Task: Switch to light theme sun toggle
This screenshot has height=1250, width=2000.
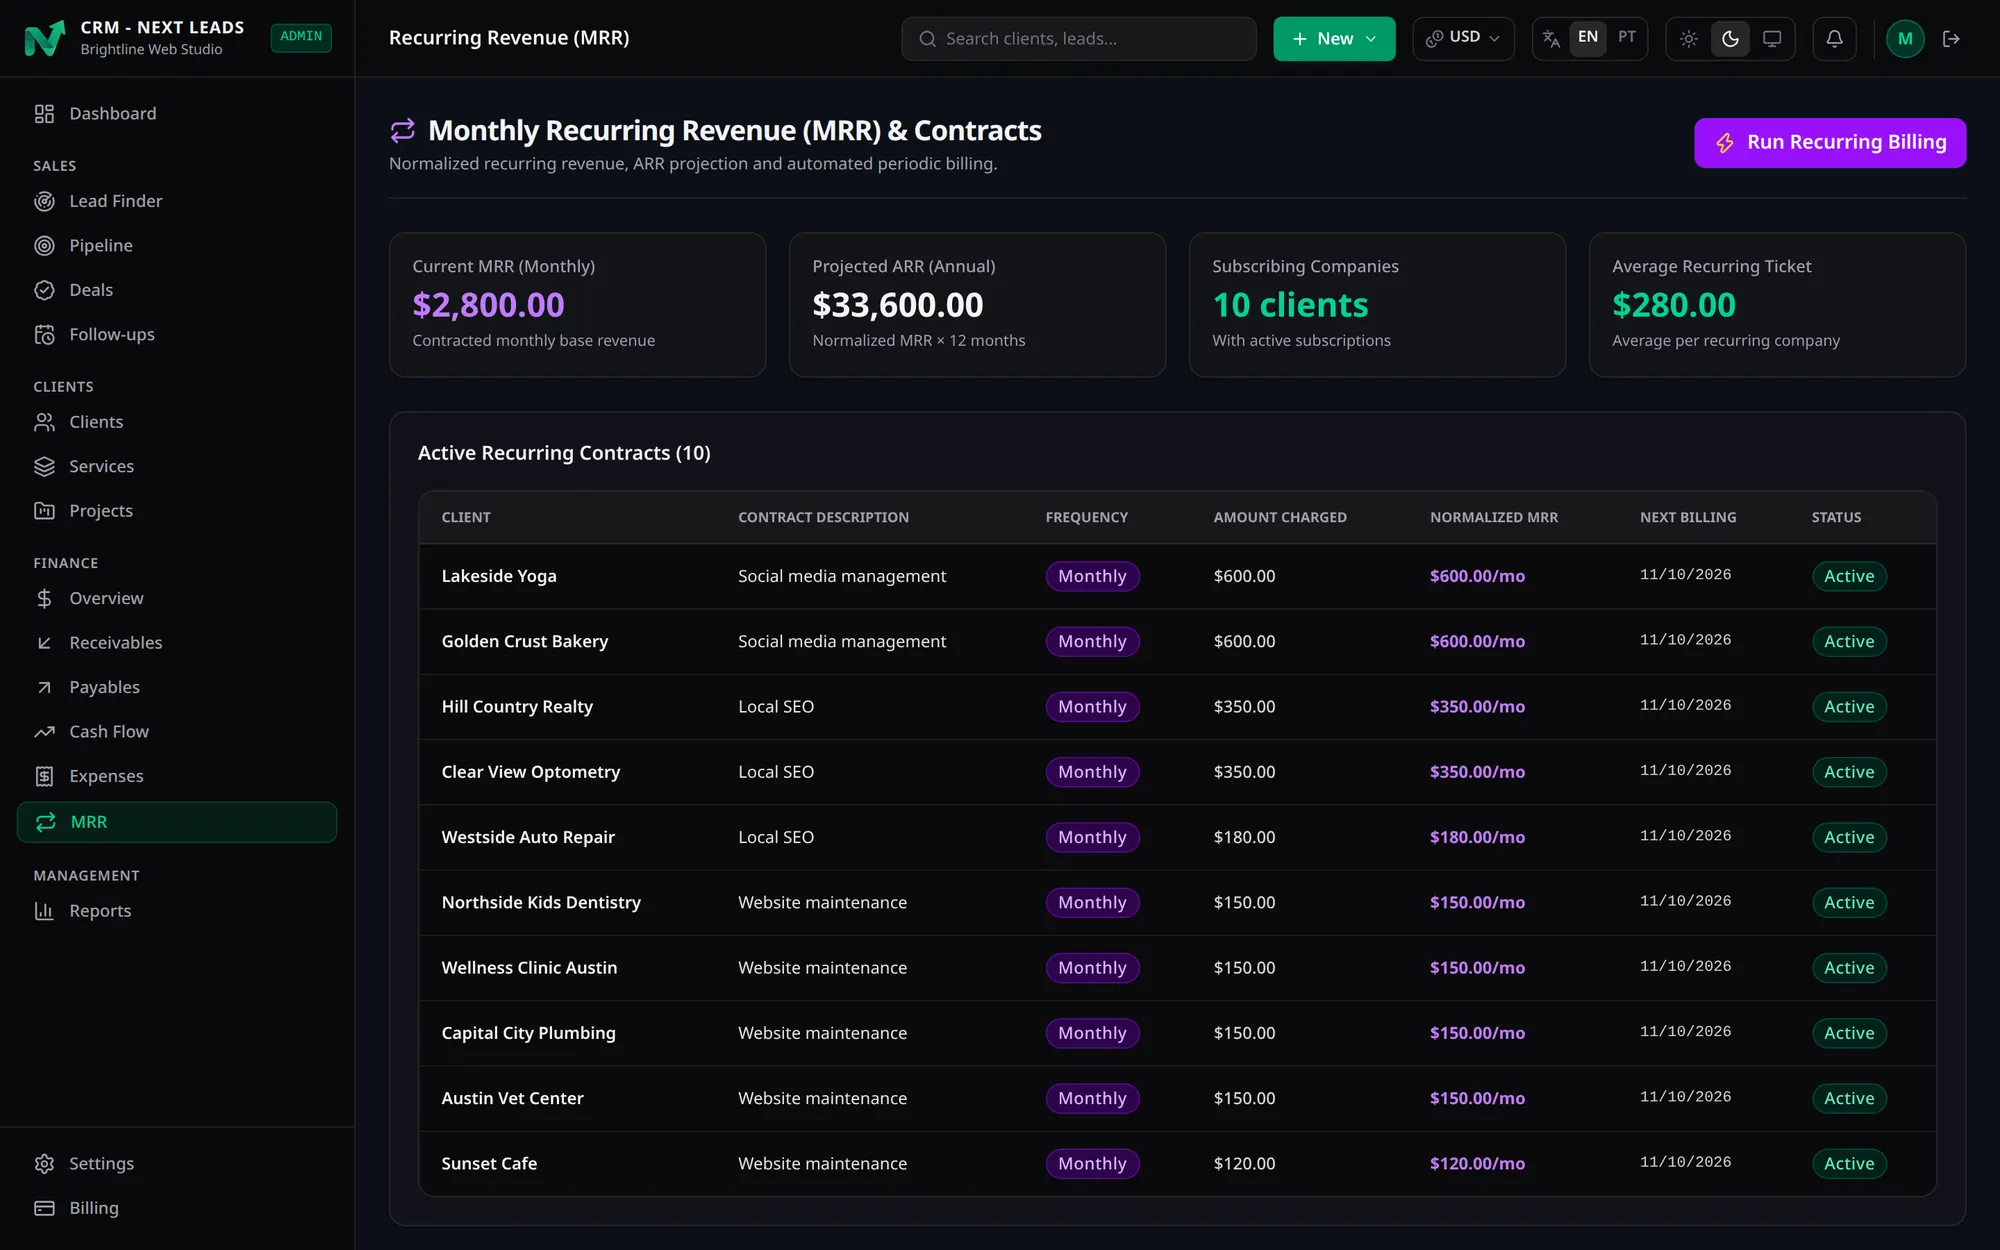Action: point(1689,38)
